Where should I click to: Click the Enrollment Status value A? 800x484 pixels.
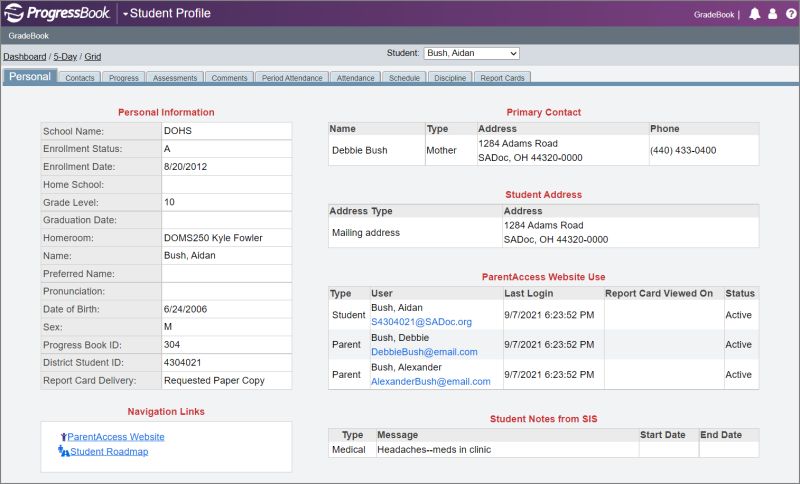pos(167,149)
